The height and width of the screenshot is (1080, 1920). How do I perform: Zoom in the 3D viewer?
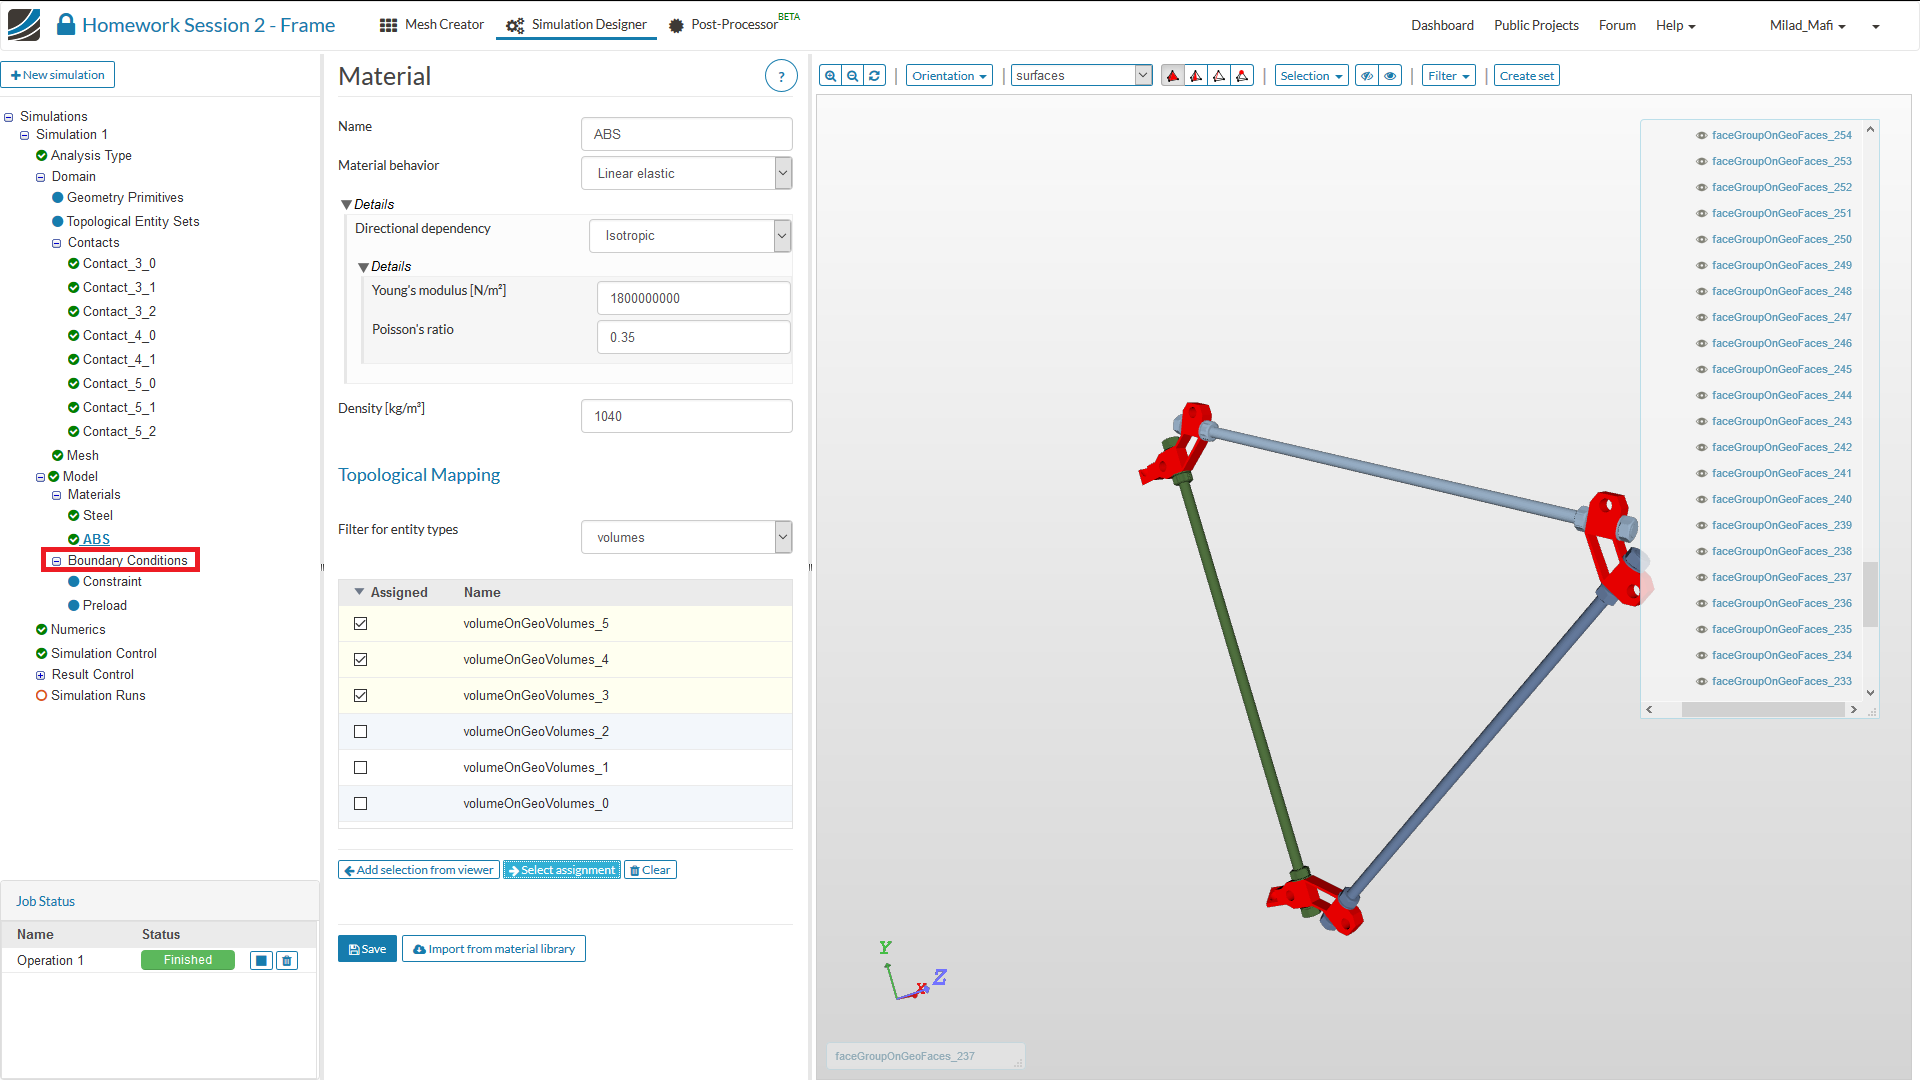(830, 76)
